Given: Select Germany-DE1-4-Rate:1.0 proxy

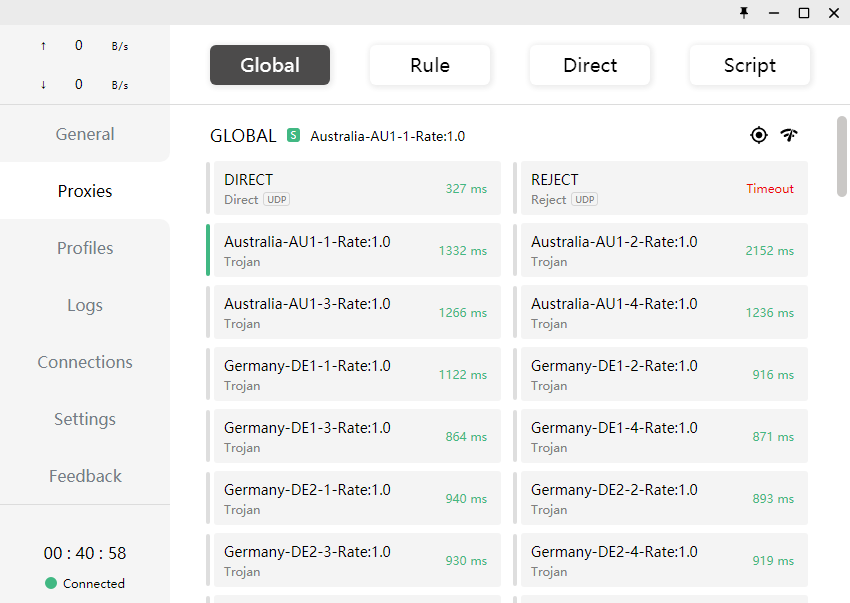Looking at the screenshot, I should [664, 436].
